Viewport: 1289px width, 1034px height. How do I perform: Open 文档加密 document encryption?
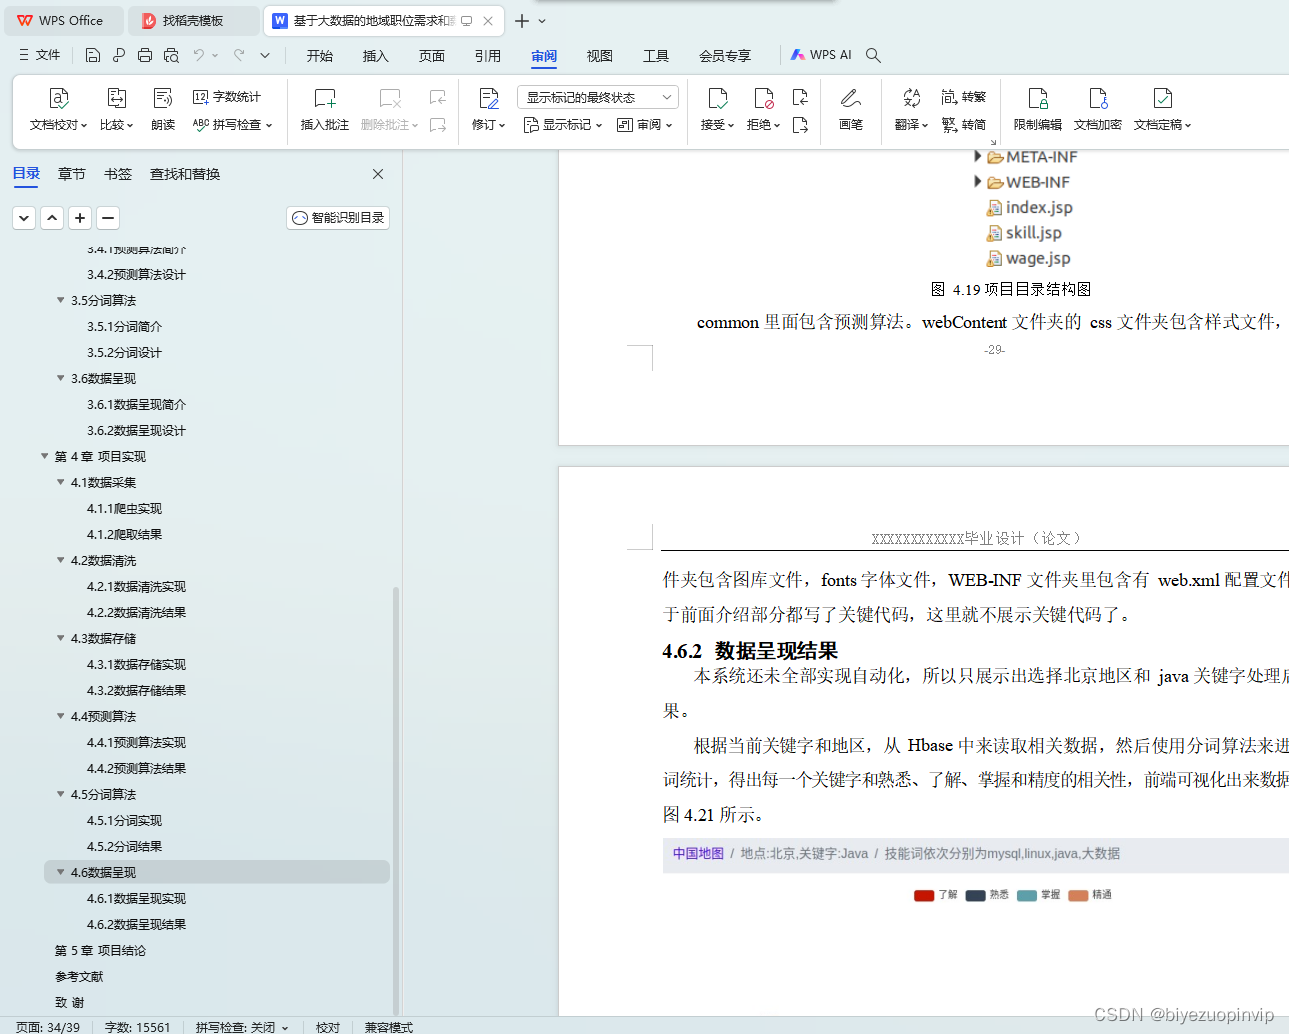(x=1099, y=110)
